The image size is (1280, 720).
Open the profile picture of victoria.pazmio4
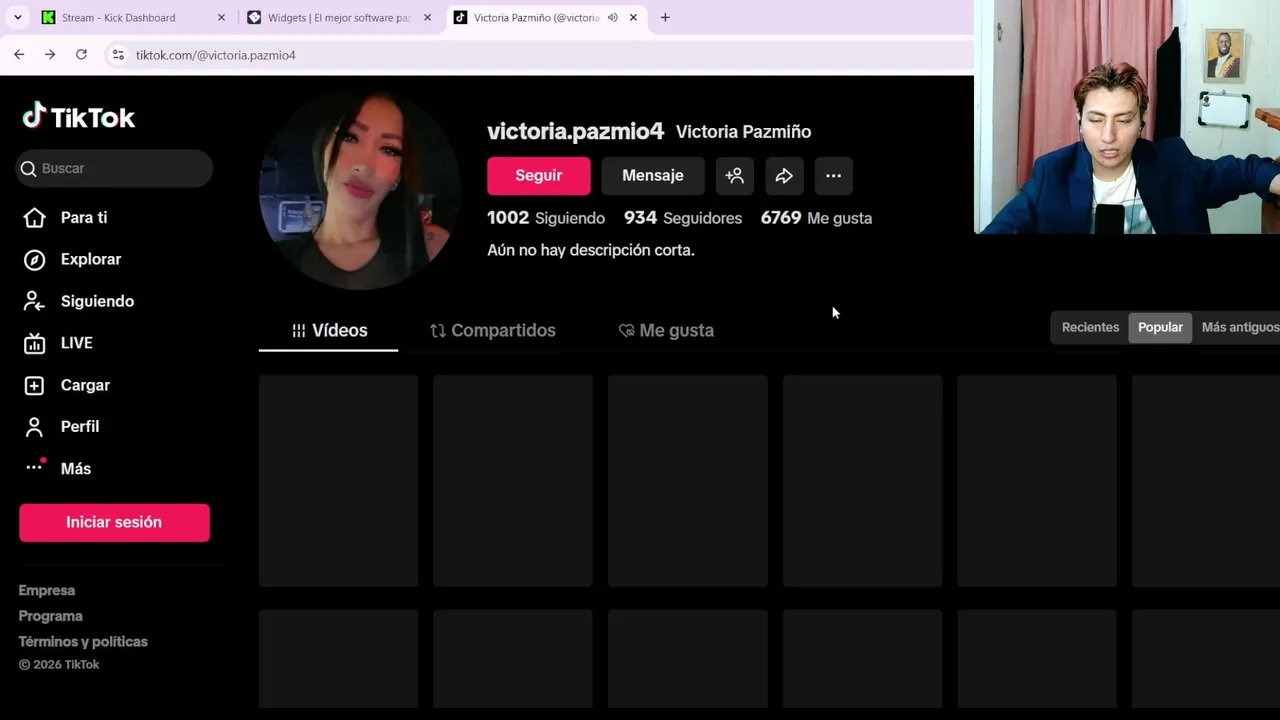(x=359, y=190)
